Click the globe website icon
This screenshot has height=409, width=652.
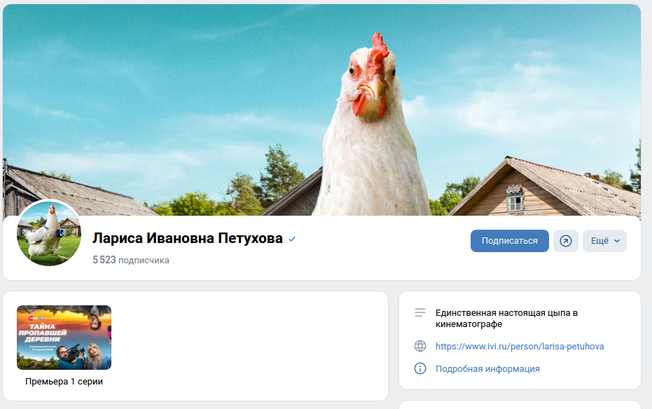click(x=420, y=346)
